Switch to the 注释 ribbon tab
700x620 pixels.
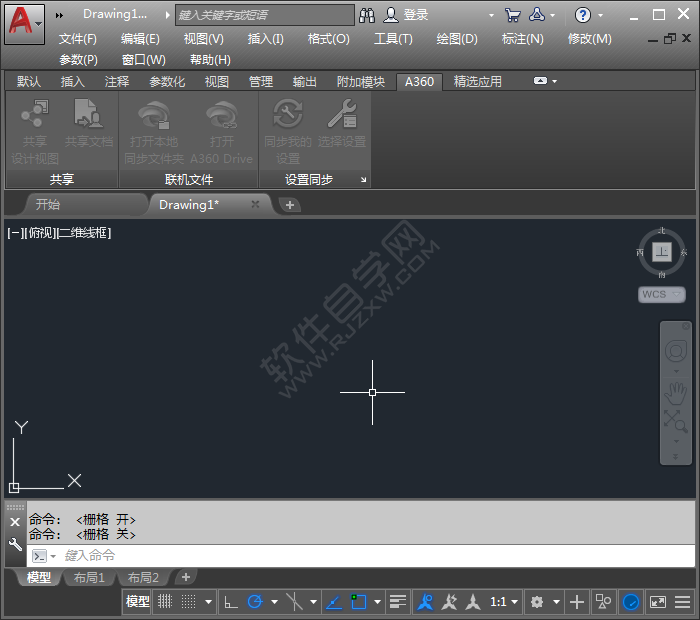[x=117, y=82]
